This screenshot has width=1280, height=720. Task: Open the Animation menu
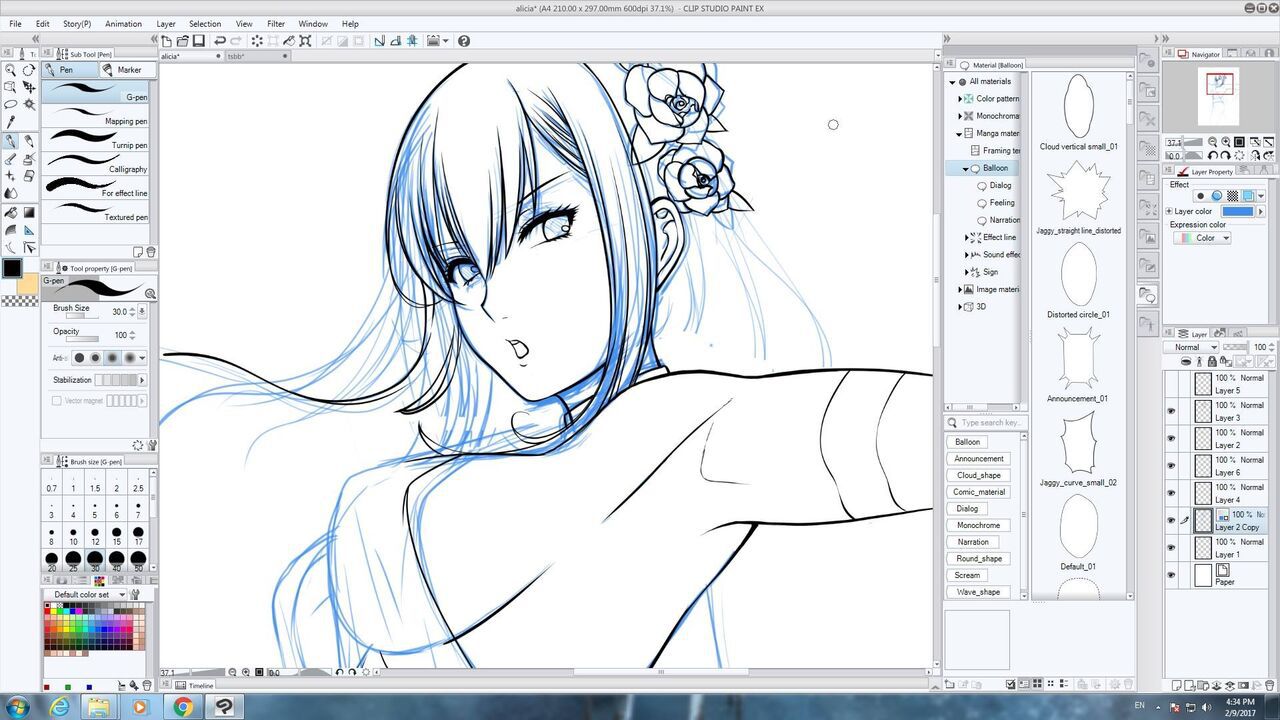(x=123, y=23)
